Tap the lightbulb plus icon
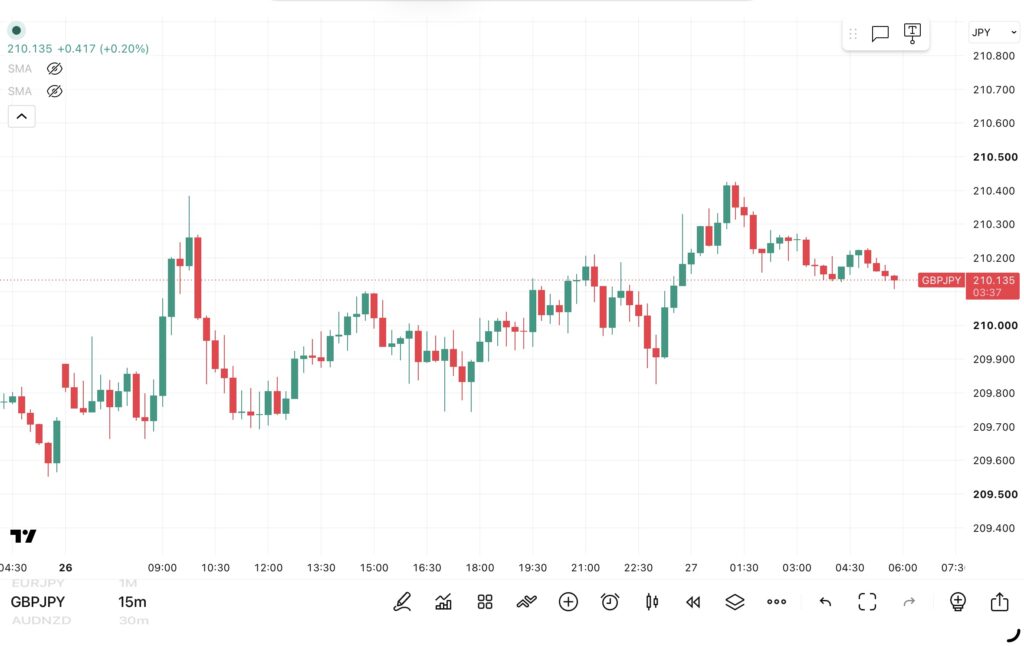 tap(957, 602)
